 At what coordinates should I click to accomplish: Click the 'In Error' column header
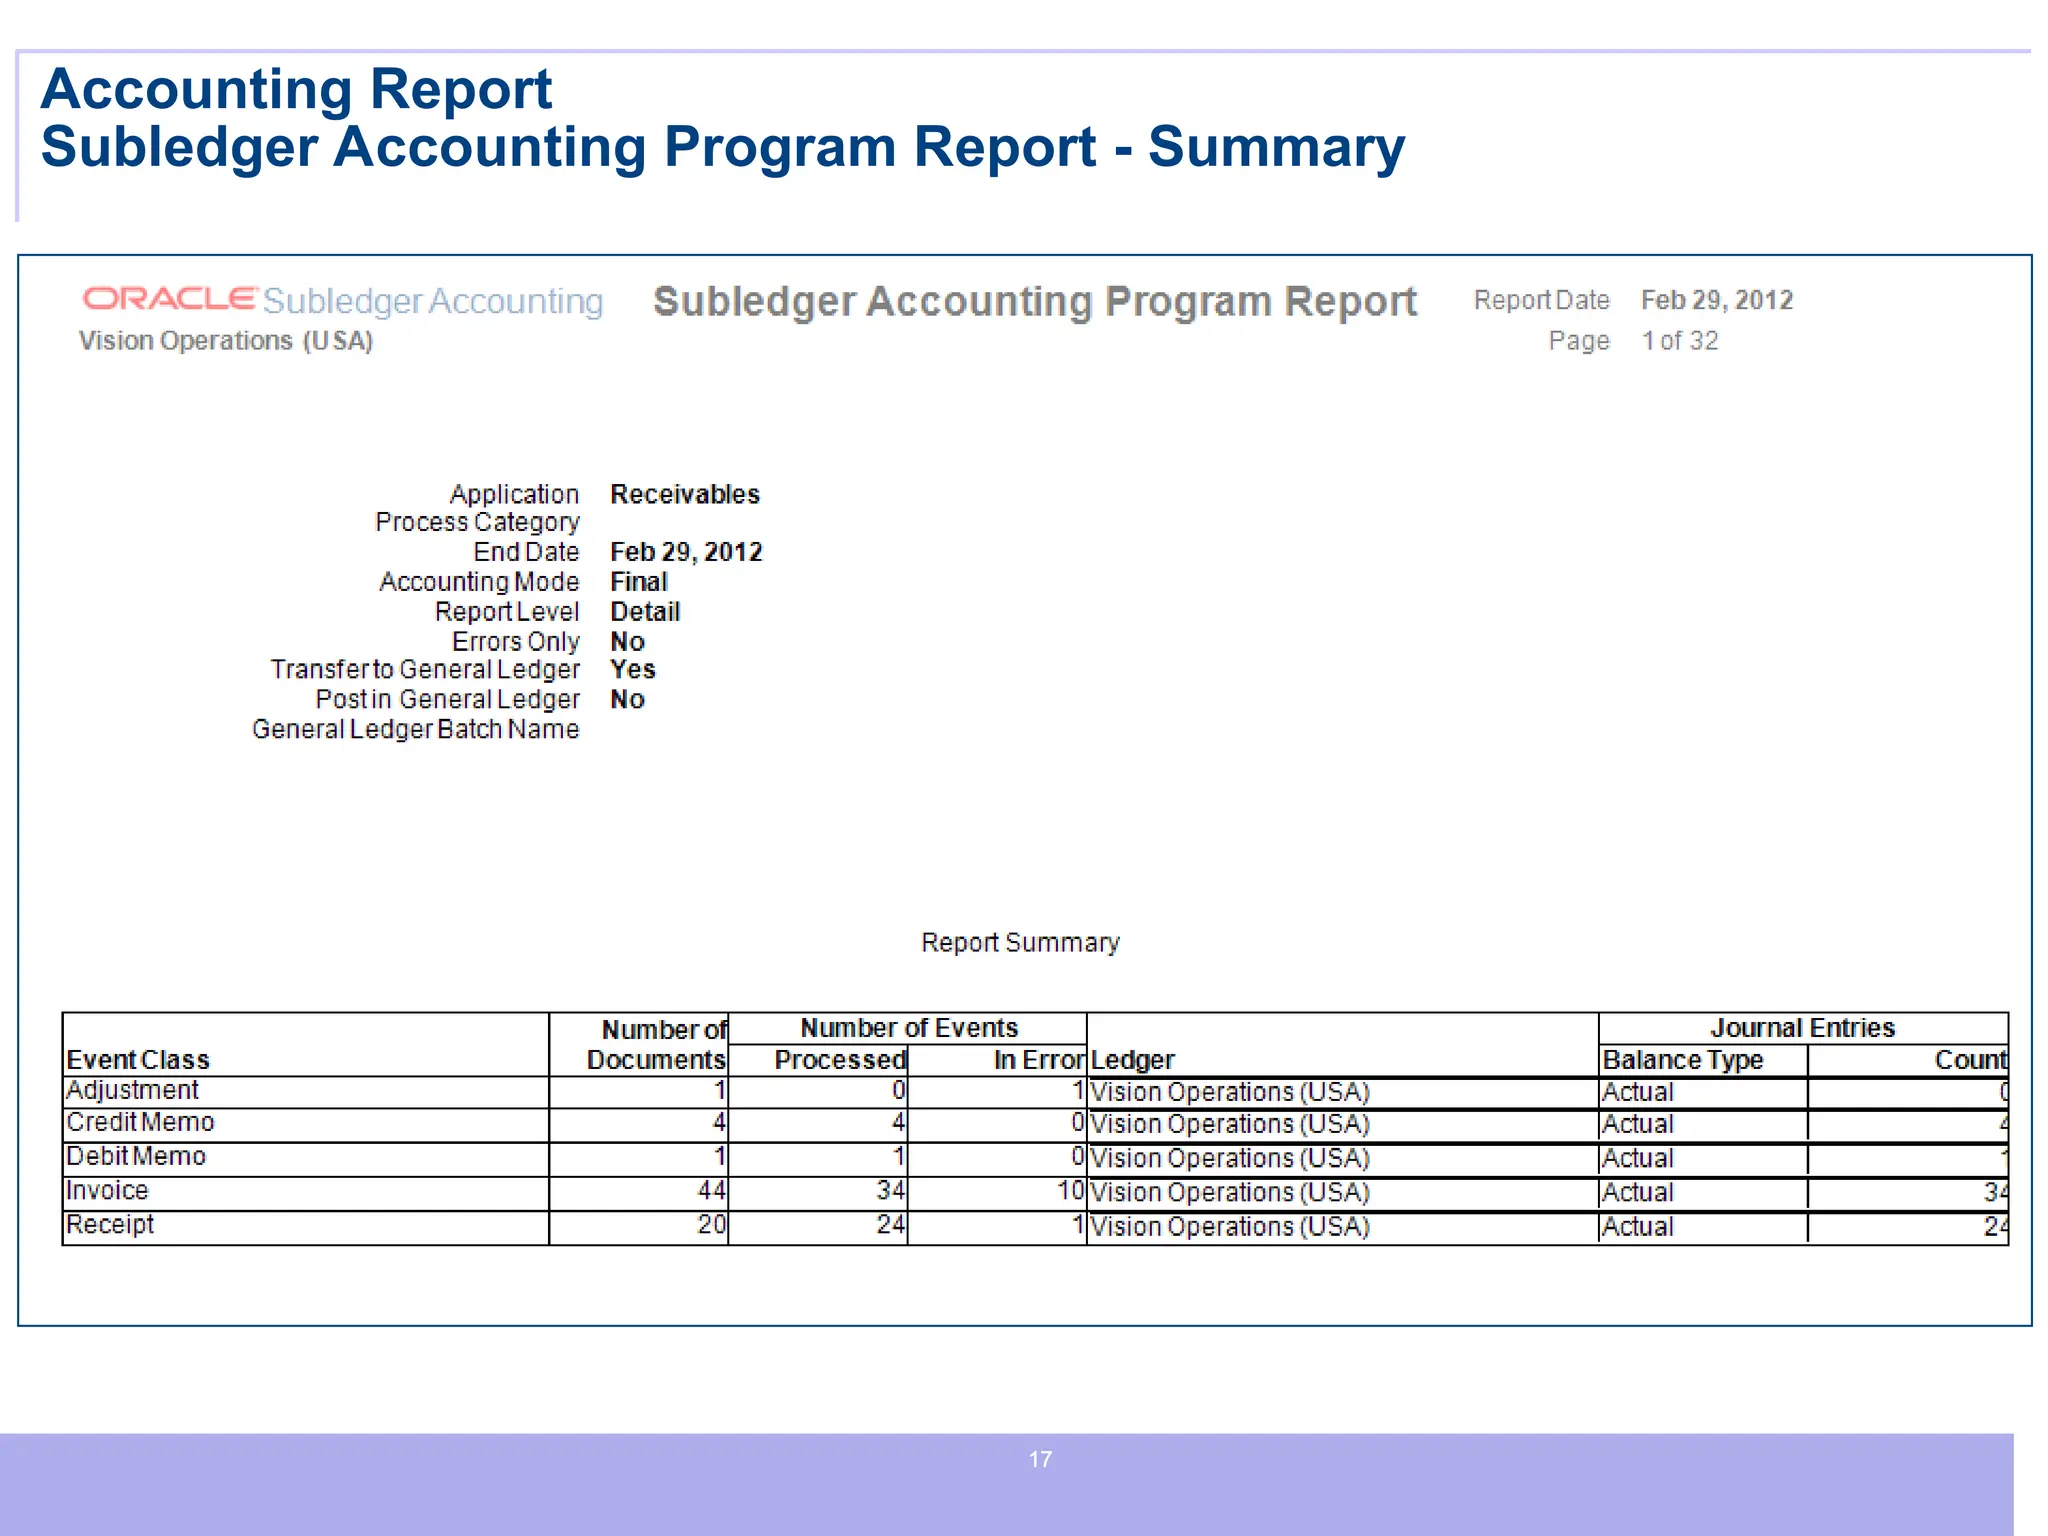click(x=1039, y=1060)
